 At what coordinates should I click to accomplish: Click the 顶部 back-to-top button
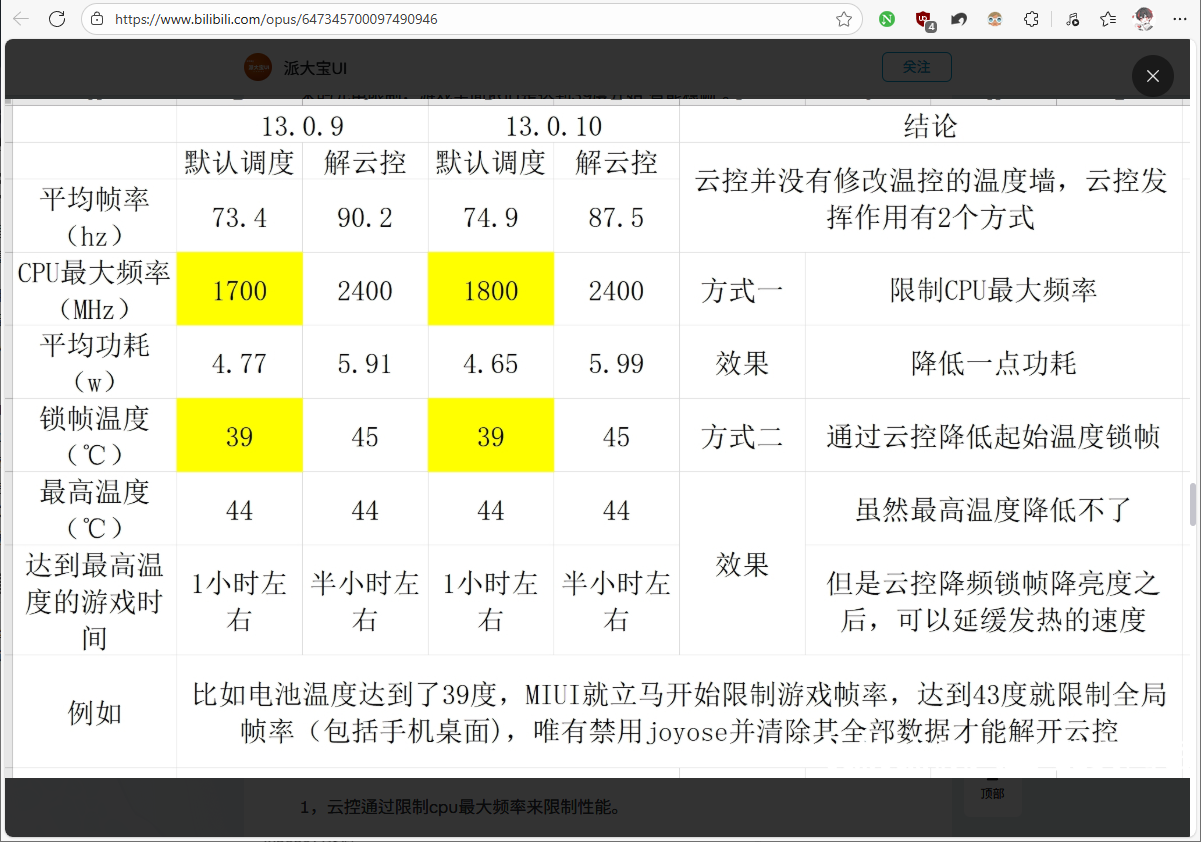(x=992, y=793)
